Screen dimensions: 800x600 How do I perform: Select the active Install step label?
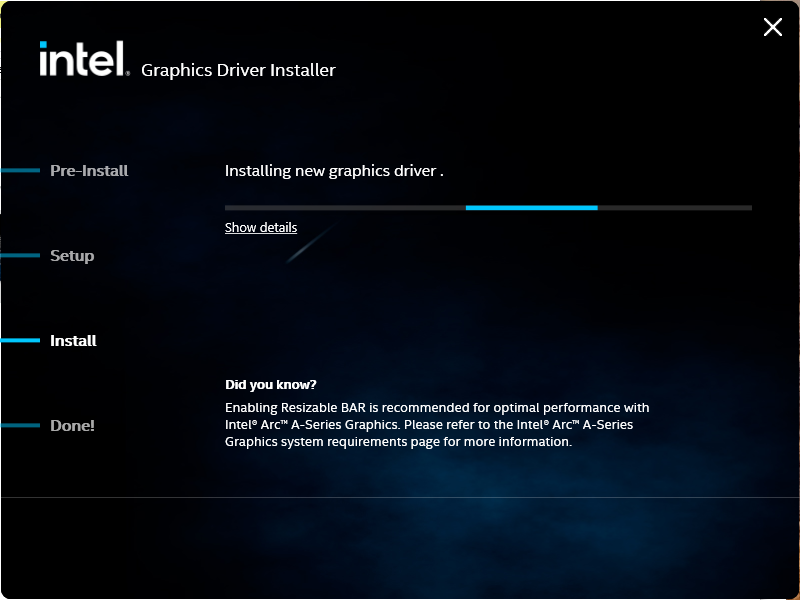pyautogui.click(x=73, y=340)
